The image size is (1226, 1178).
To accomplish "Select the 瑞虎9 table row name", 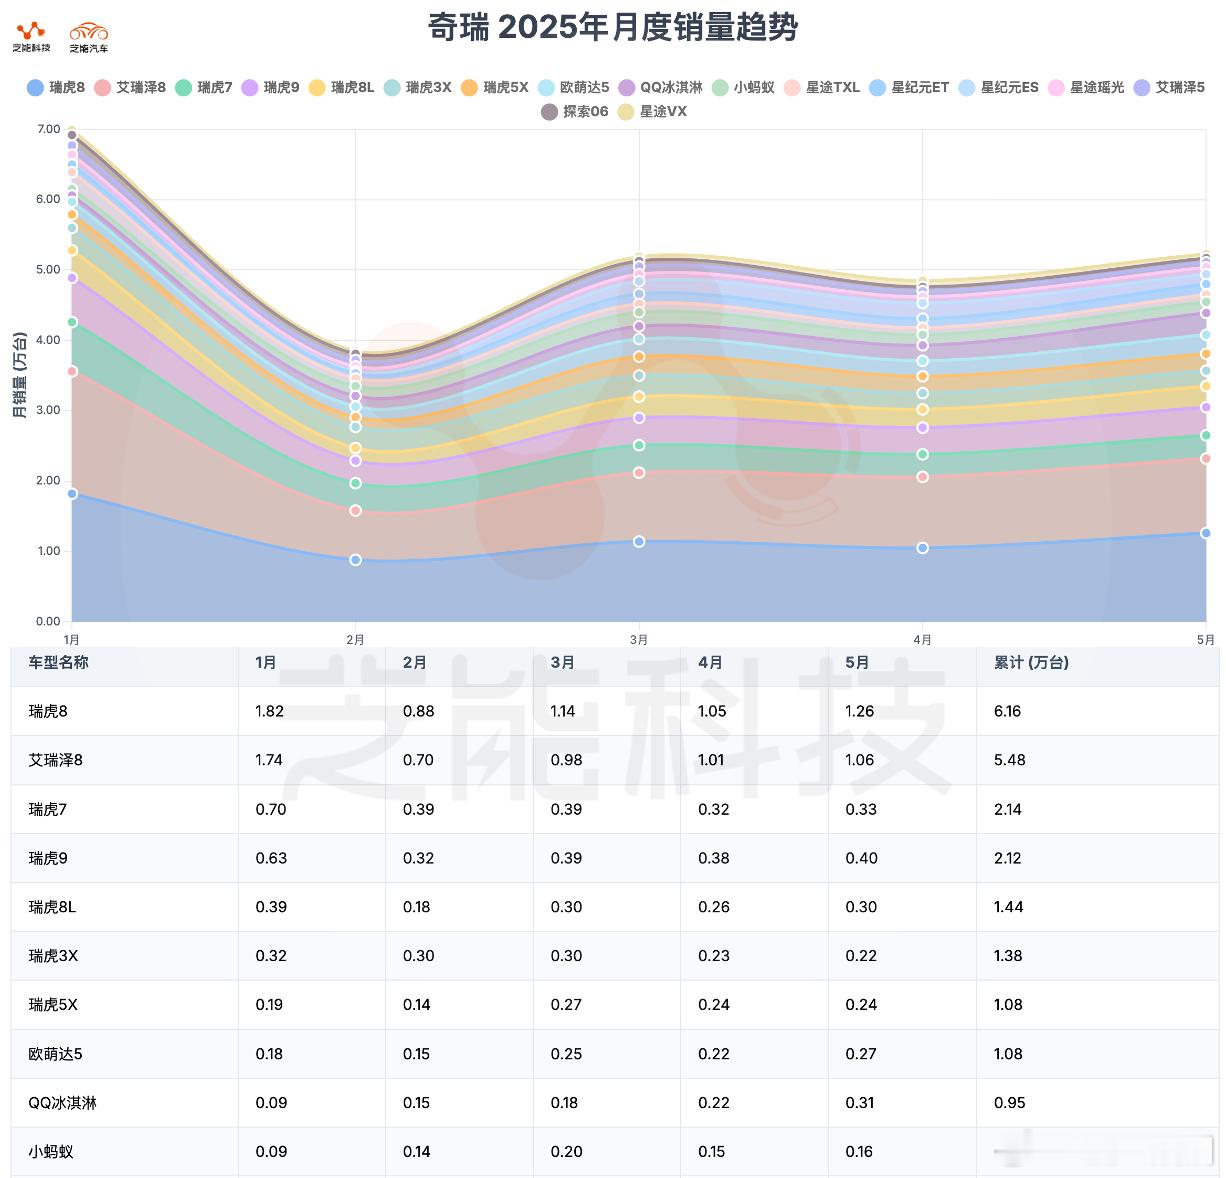I will [48, 859].
